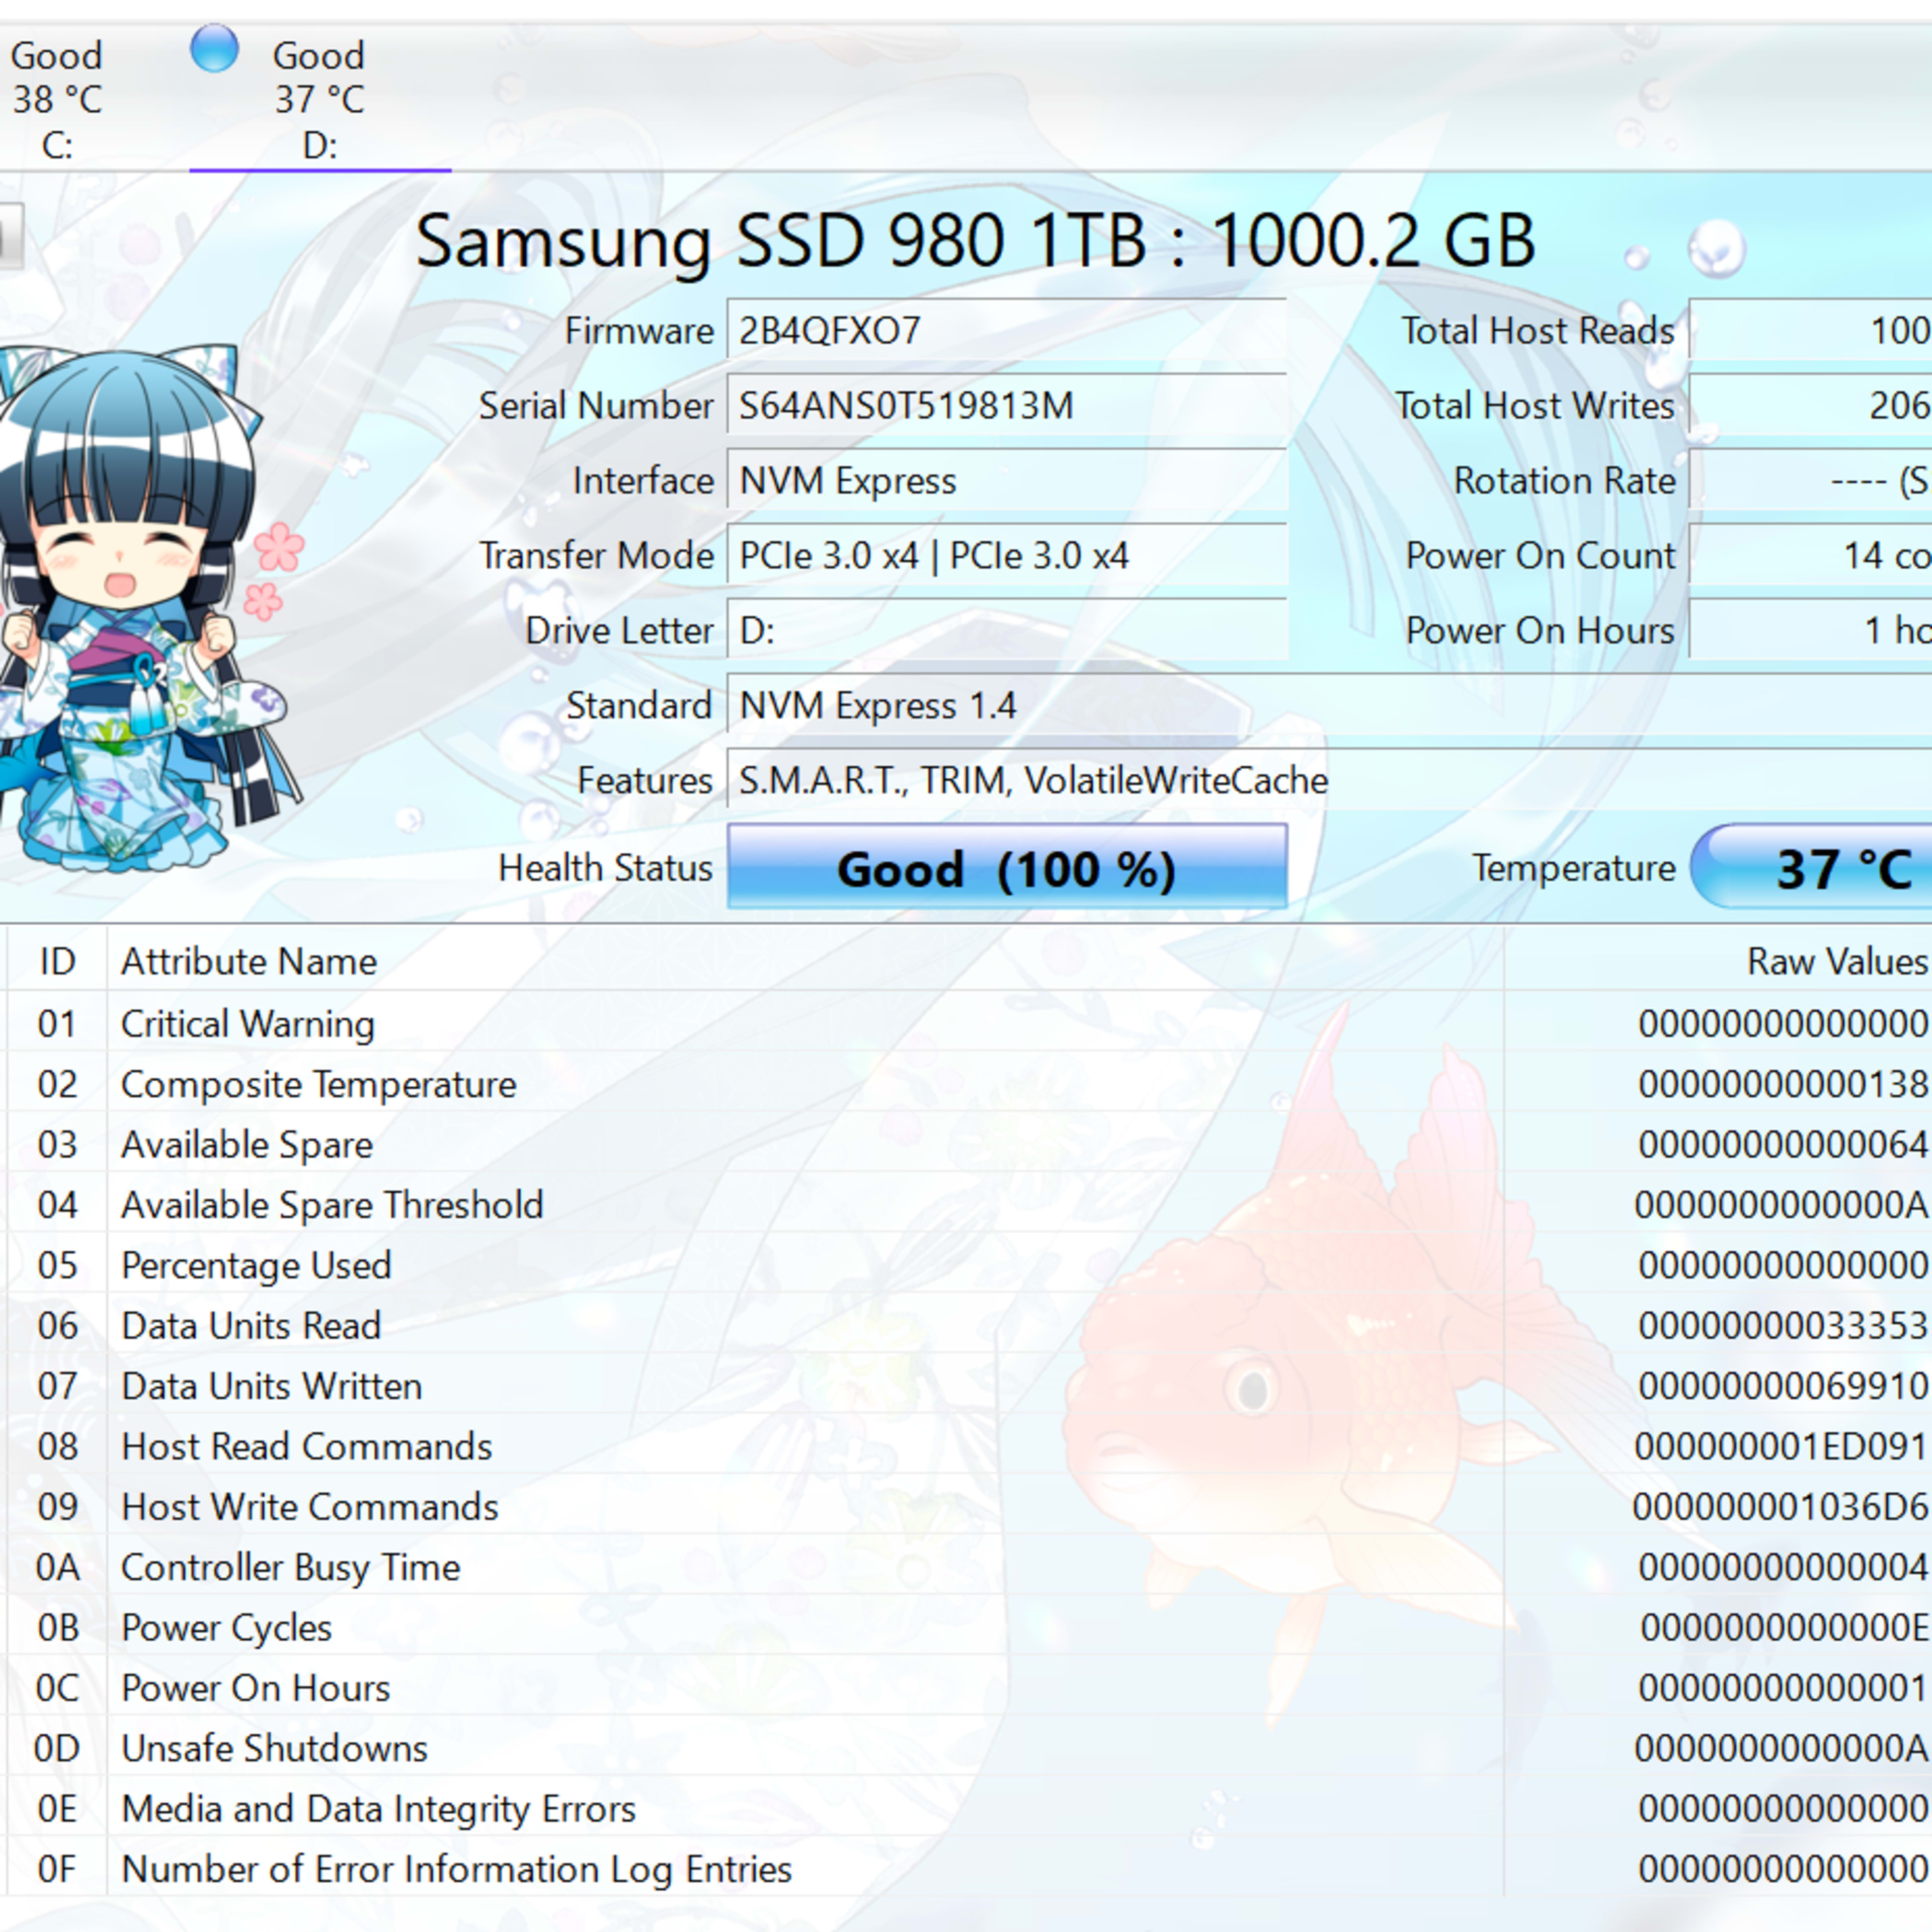The image size is (1932, 1932).
Task: Click the Features field with S.M.A.R.T., TRIM
Action: coord(1329,780)
